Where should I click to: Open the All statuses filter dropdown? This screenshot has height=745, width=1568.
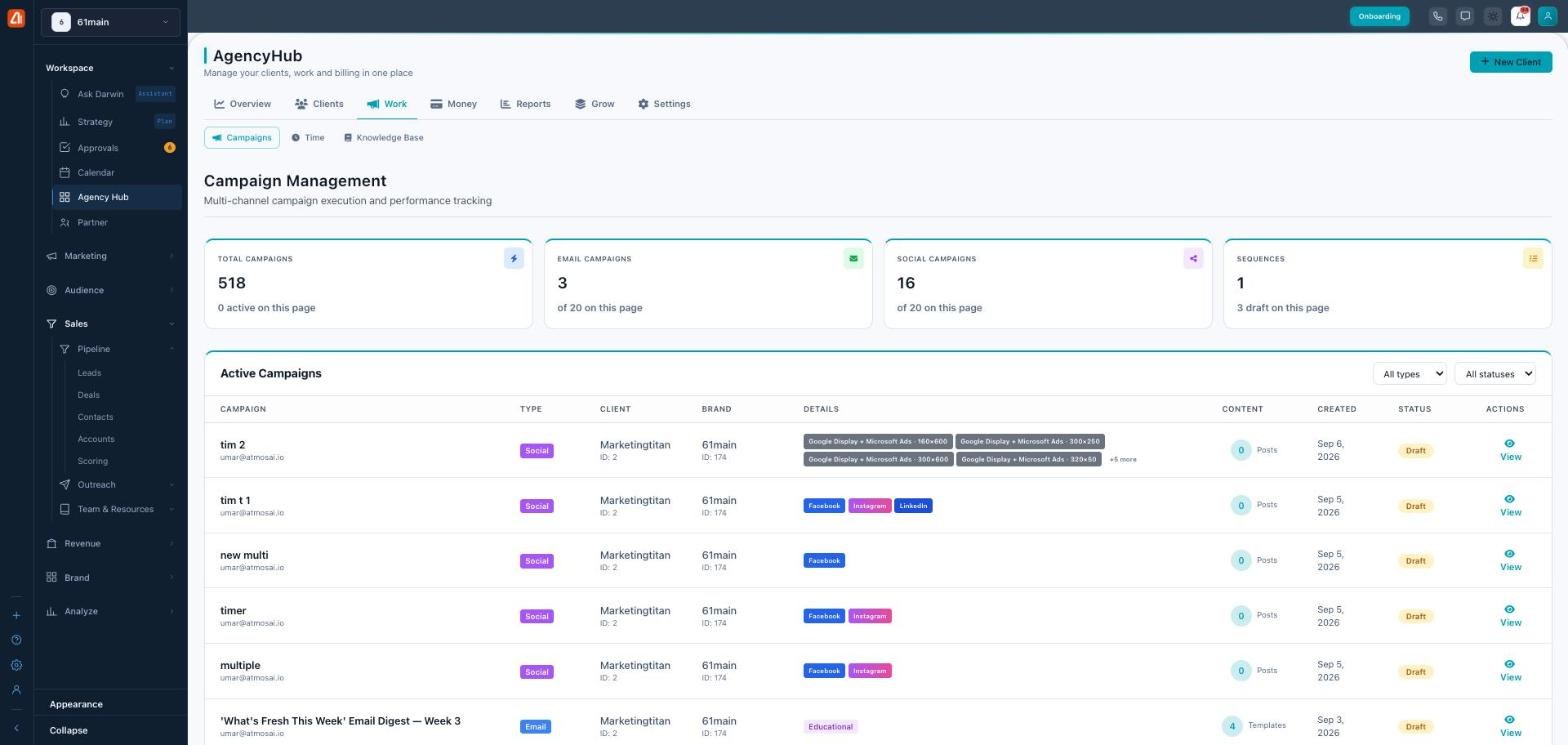click(1495, 374)
